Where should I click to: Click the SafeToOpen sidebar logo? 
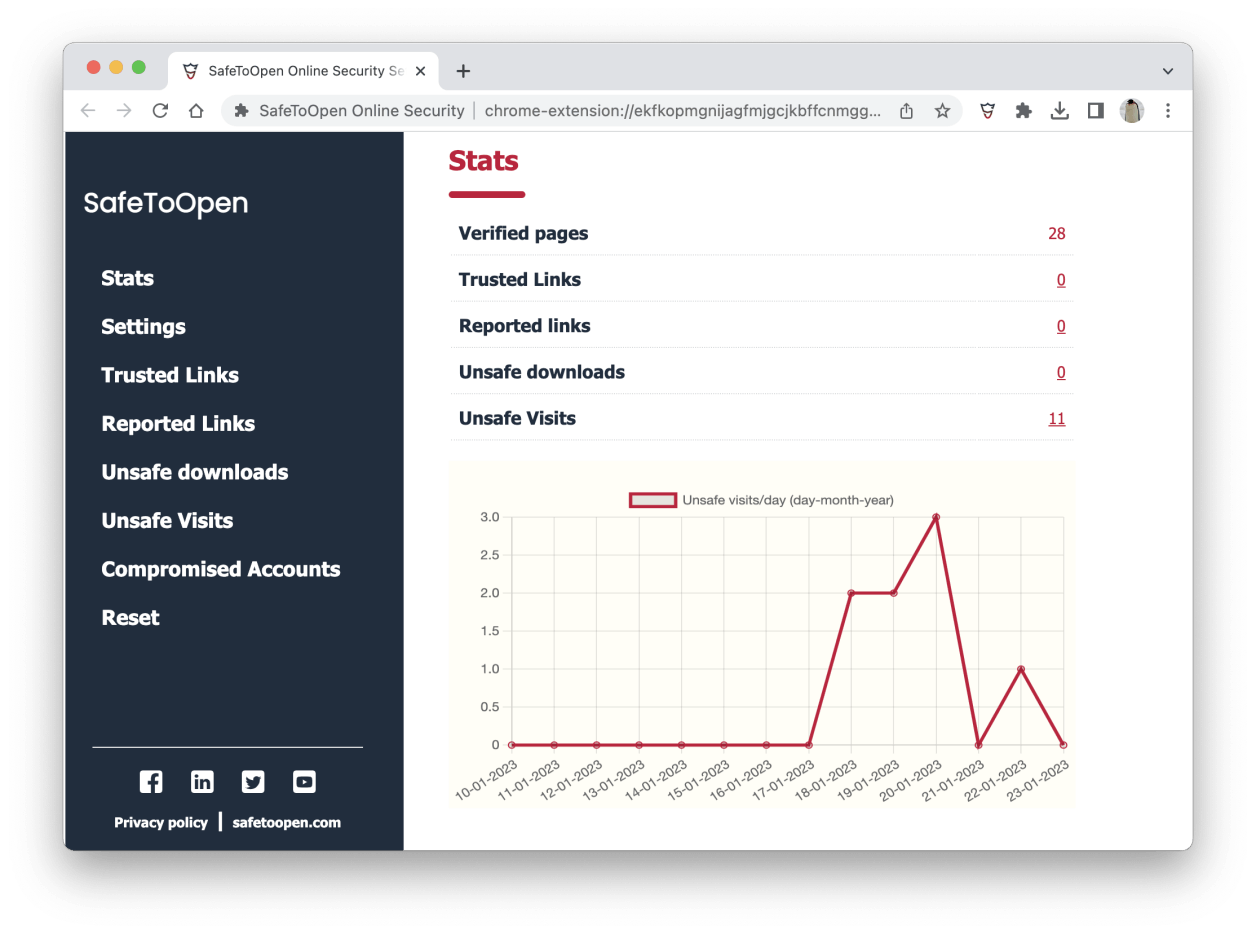[x=166, y=204]
